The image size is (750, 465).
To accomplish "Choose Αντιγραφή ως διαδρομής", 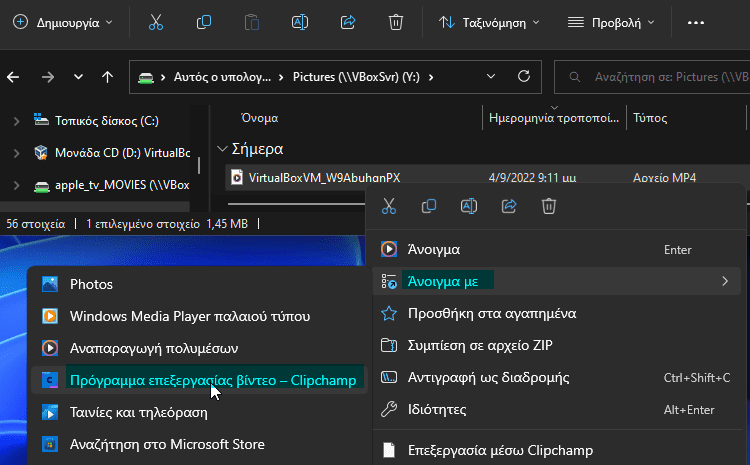I will (x=556, y=377).
